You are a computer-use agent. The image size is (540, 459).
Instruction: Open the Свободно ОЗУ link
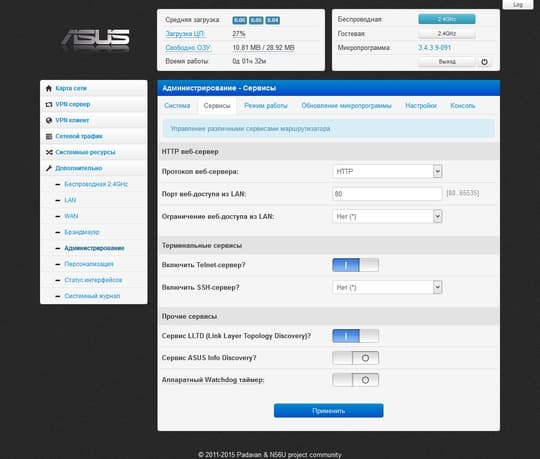pyautogui.click(x=188, y=48)
